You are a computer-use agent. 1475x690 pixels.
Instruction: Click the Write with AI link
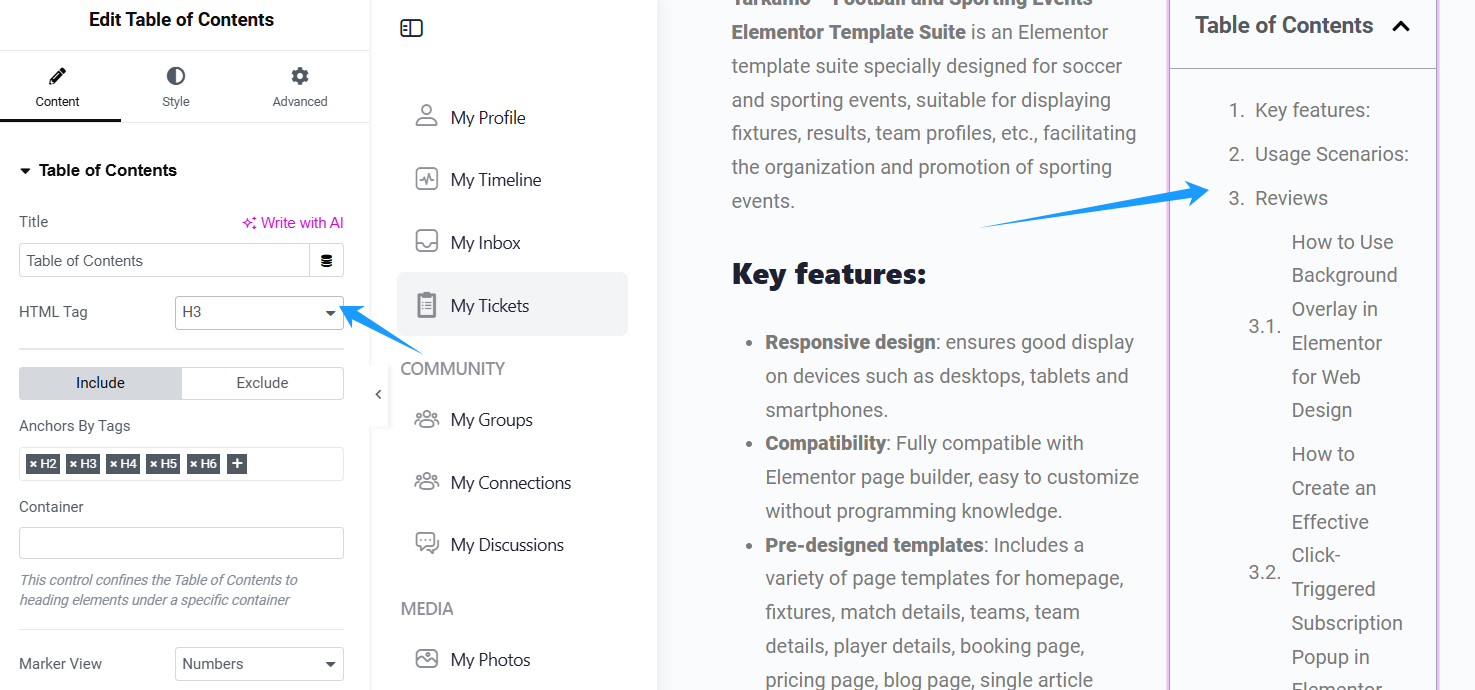click(x=293, y=222)
